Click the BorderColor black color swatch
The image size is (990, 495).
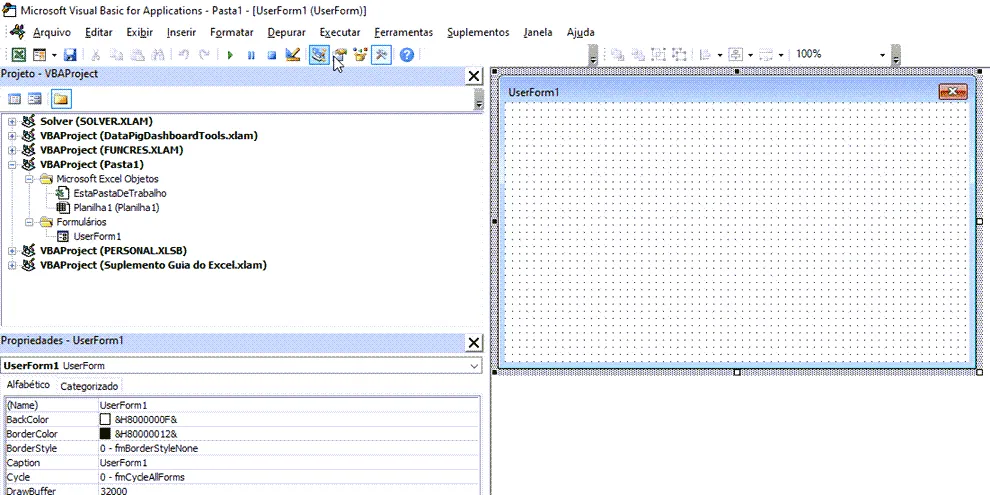[x=105, y=434]
